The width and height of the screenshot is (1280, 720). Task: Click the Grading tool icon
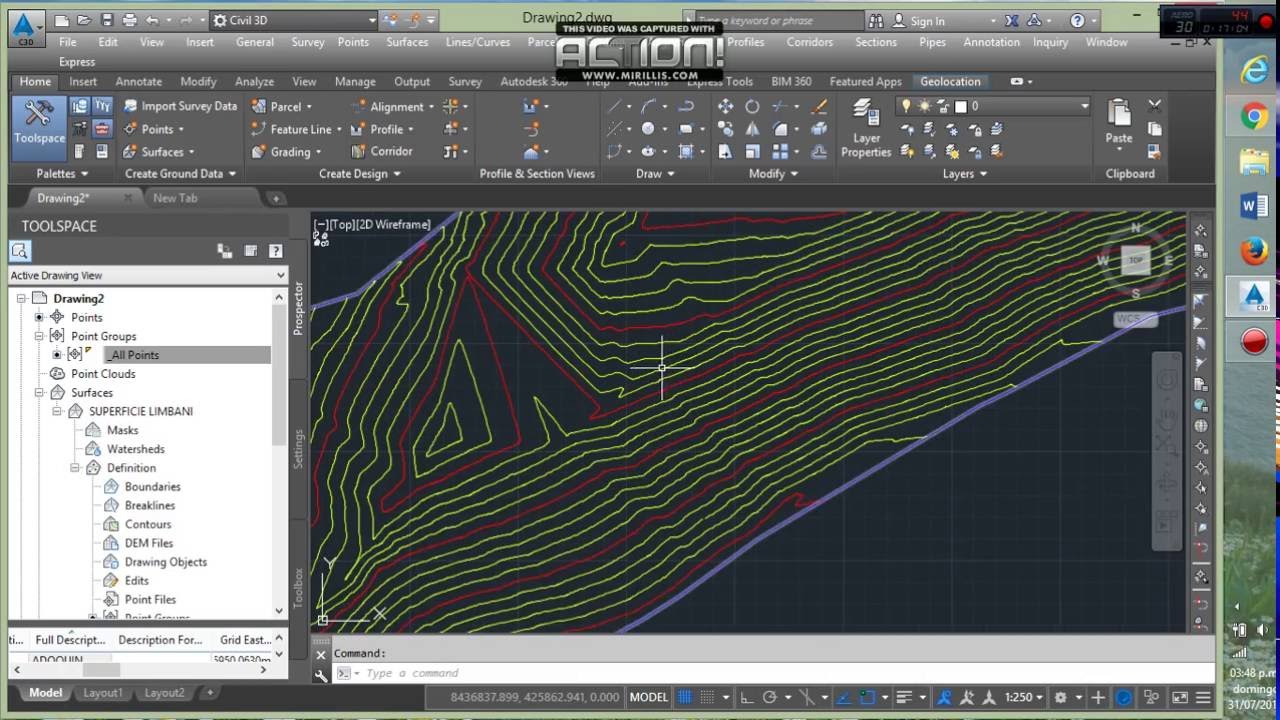tap(259, 152)
